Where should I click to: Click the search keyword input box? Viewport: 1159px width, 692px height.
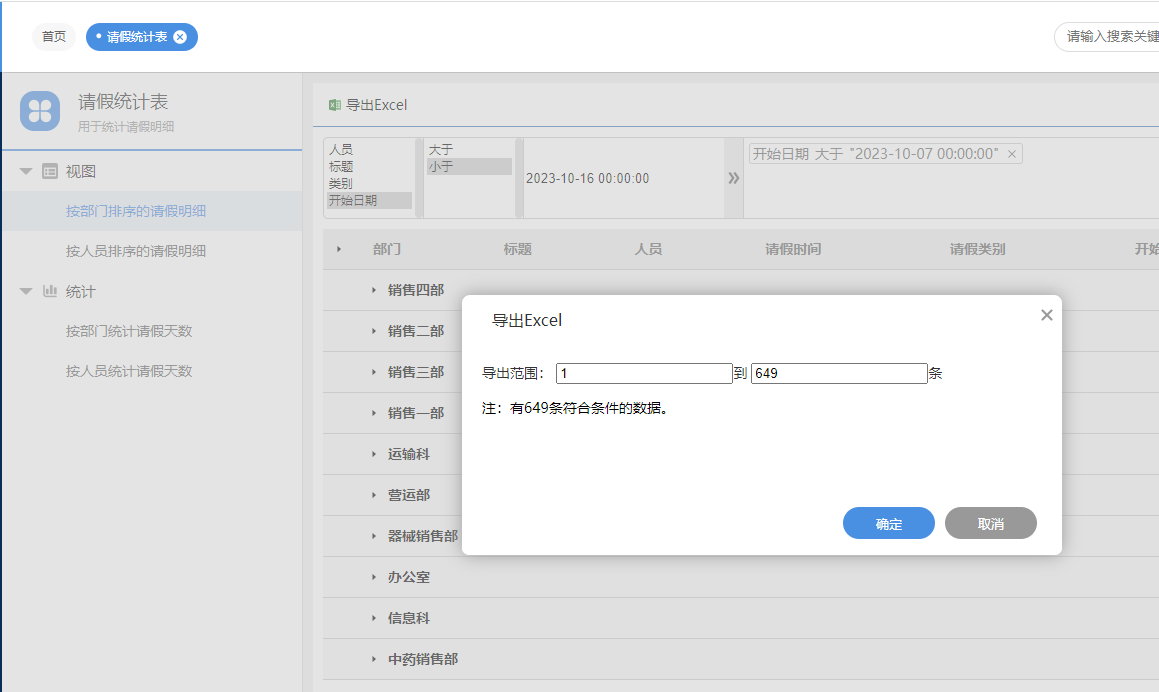[x=1110, y=37]
